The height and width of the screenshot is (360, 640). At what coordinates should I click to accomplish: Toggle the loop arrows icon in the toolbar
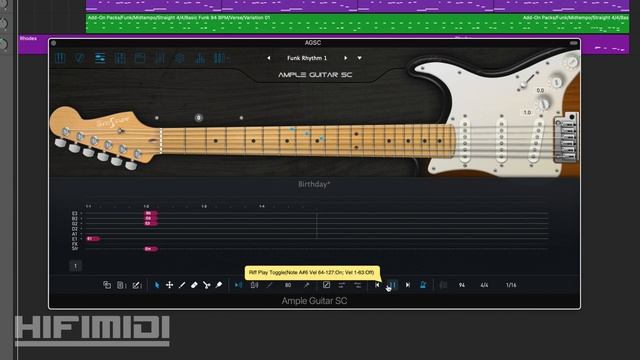click(342, 285)
